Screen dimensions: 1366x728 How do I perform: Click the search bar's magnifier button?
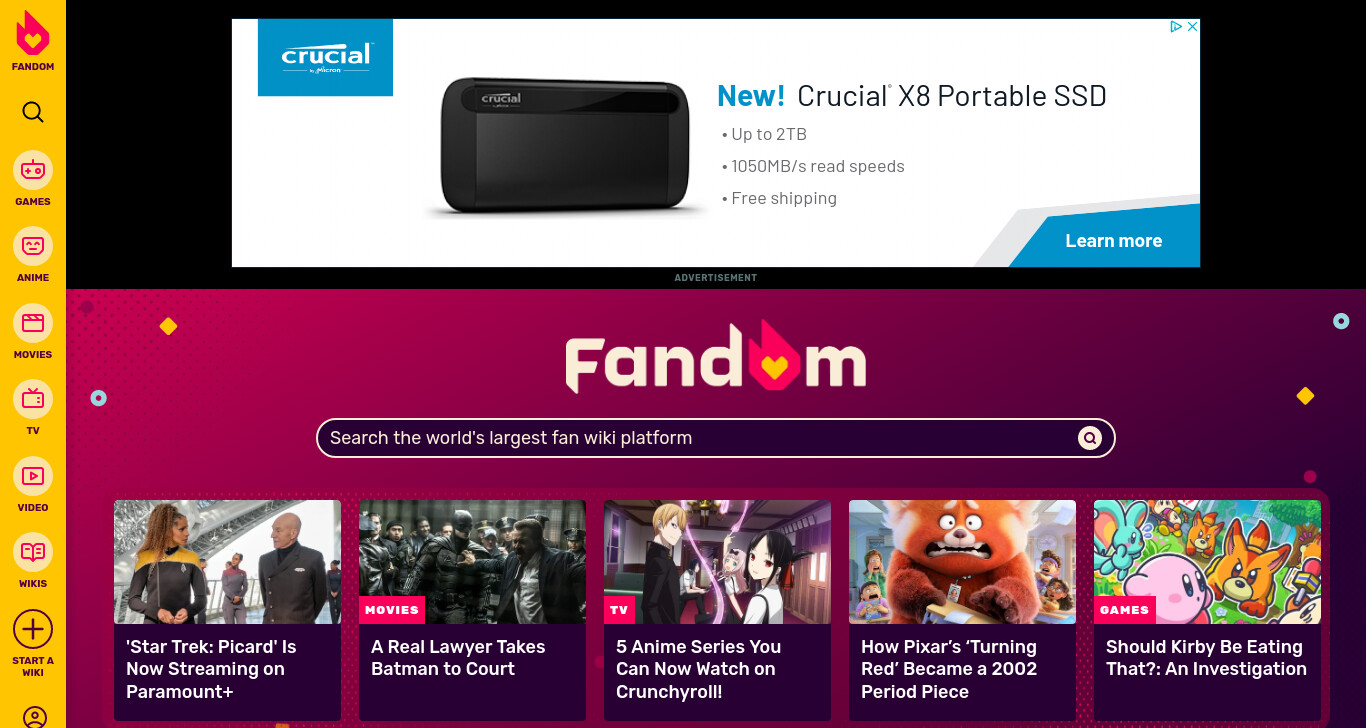coord(1090,438)
